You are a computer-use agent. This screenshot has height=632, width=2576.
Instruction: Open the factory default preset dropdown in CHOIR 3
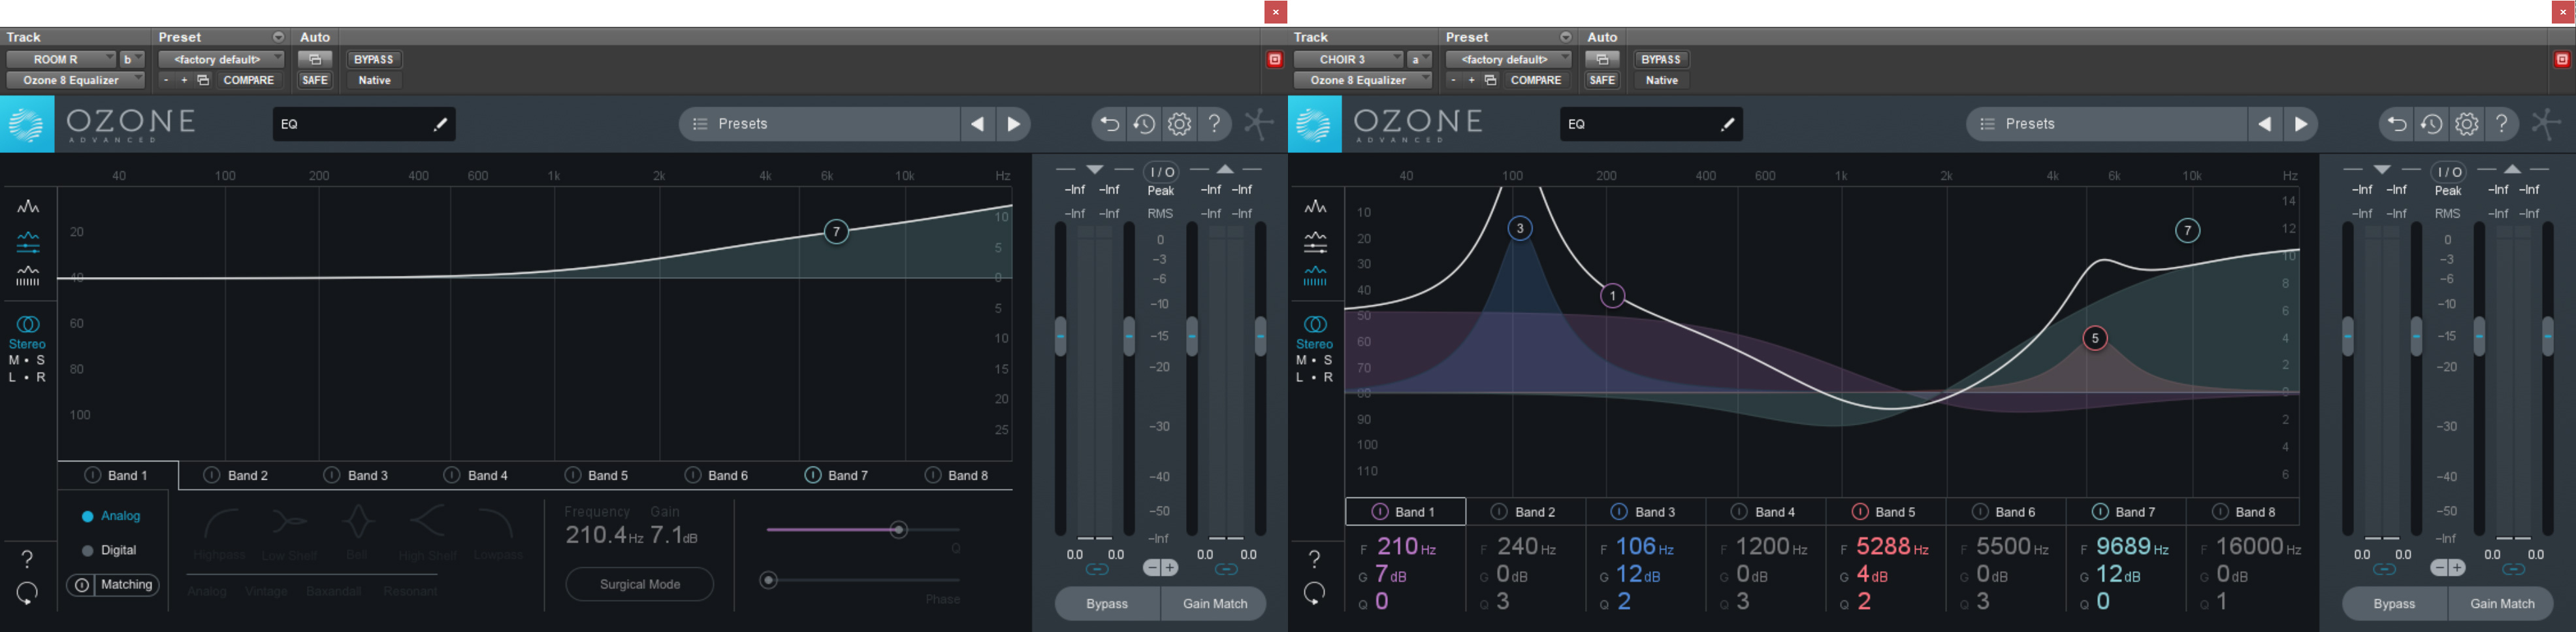[x=1508, y=60]
